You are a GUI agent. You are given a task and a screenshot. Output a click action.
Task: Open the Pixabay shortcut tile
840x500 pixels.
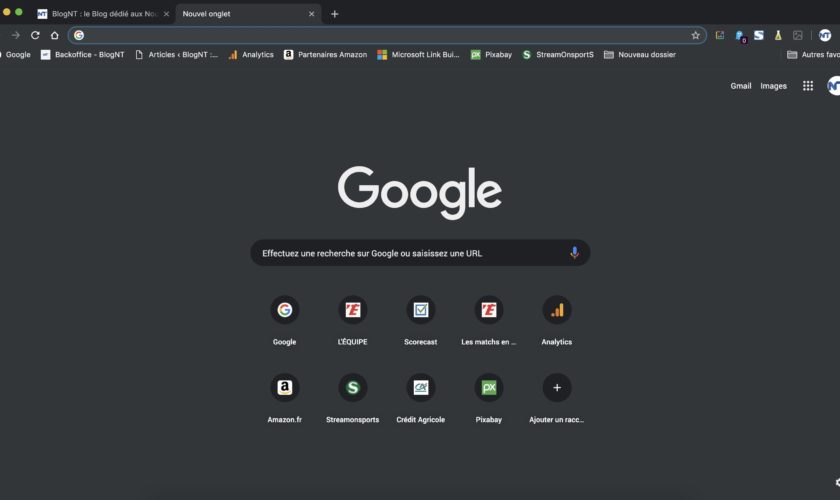point(489,388)
